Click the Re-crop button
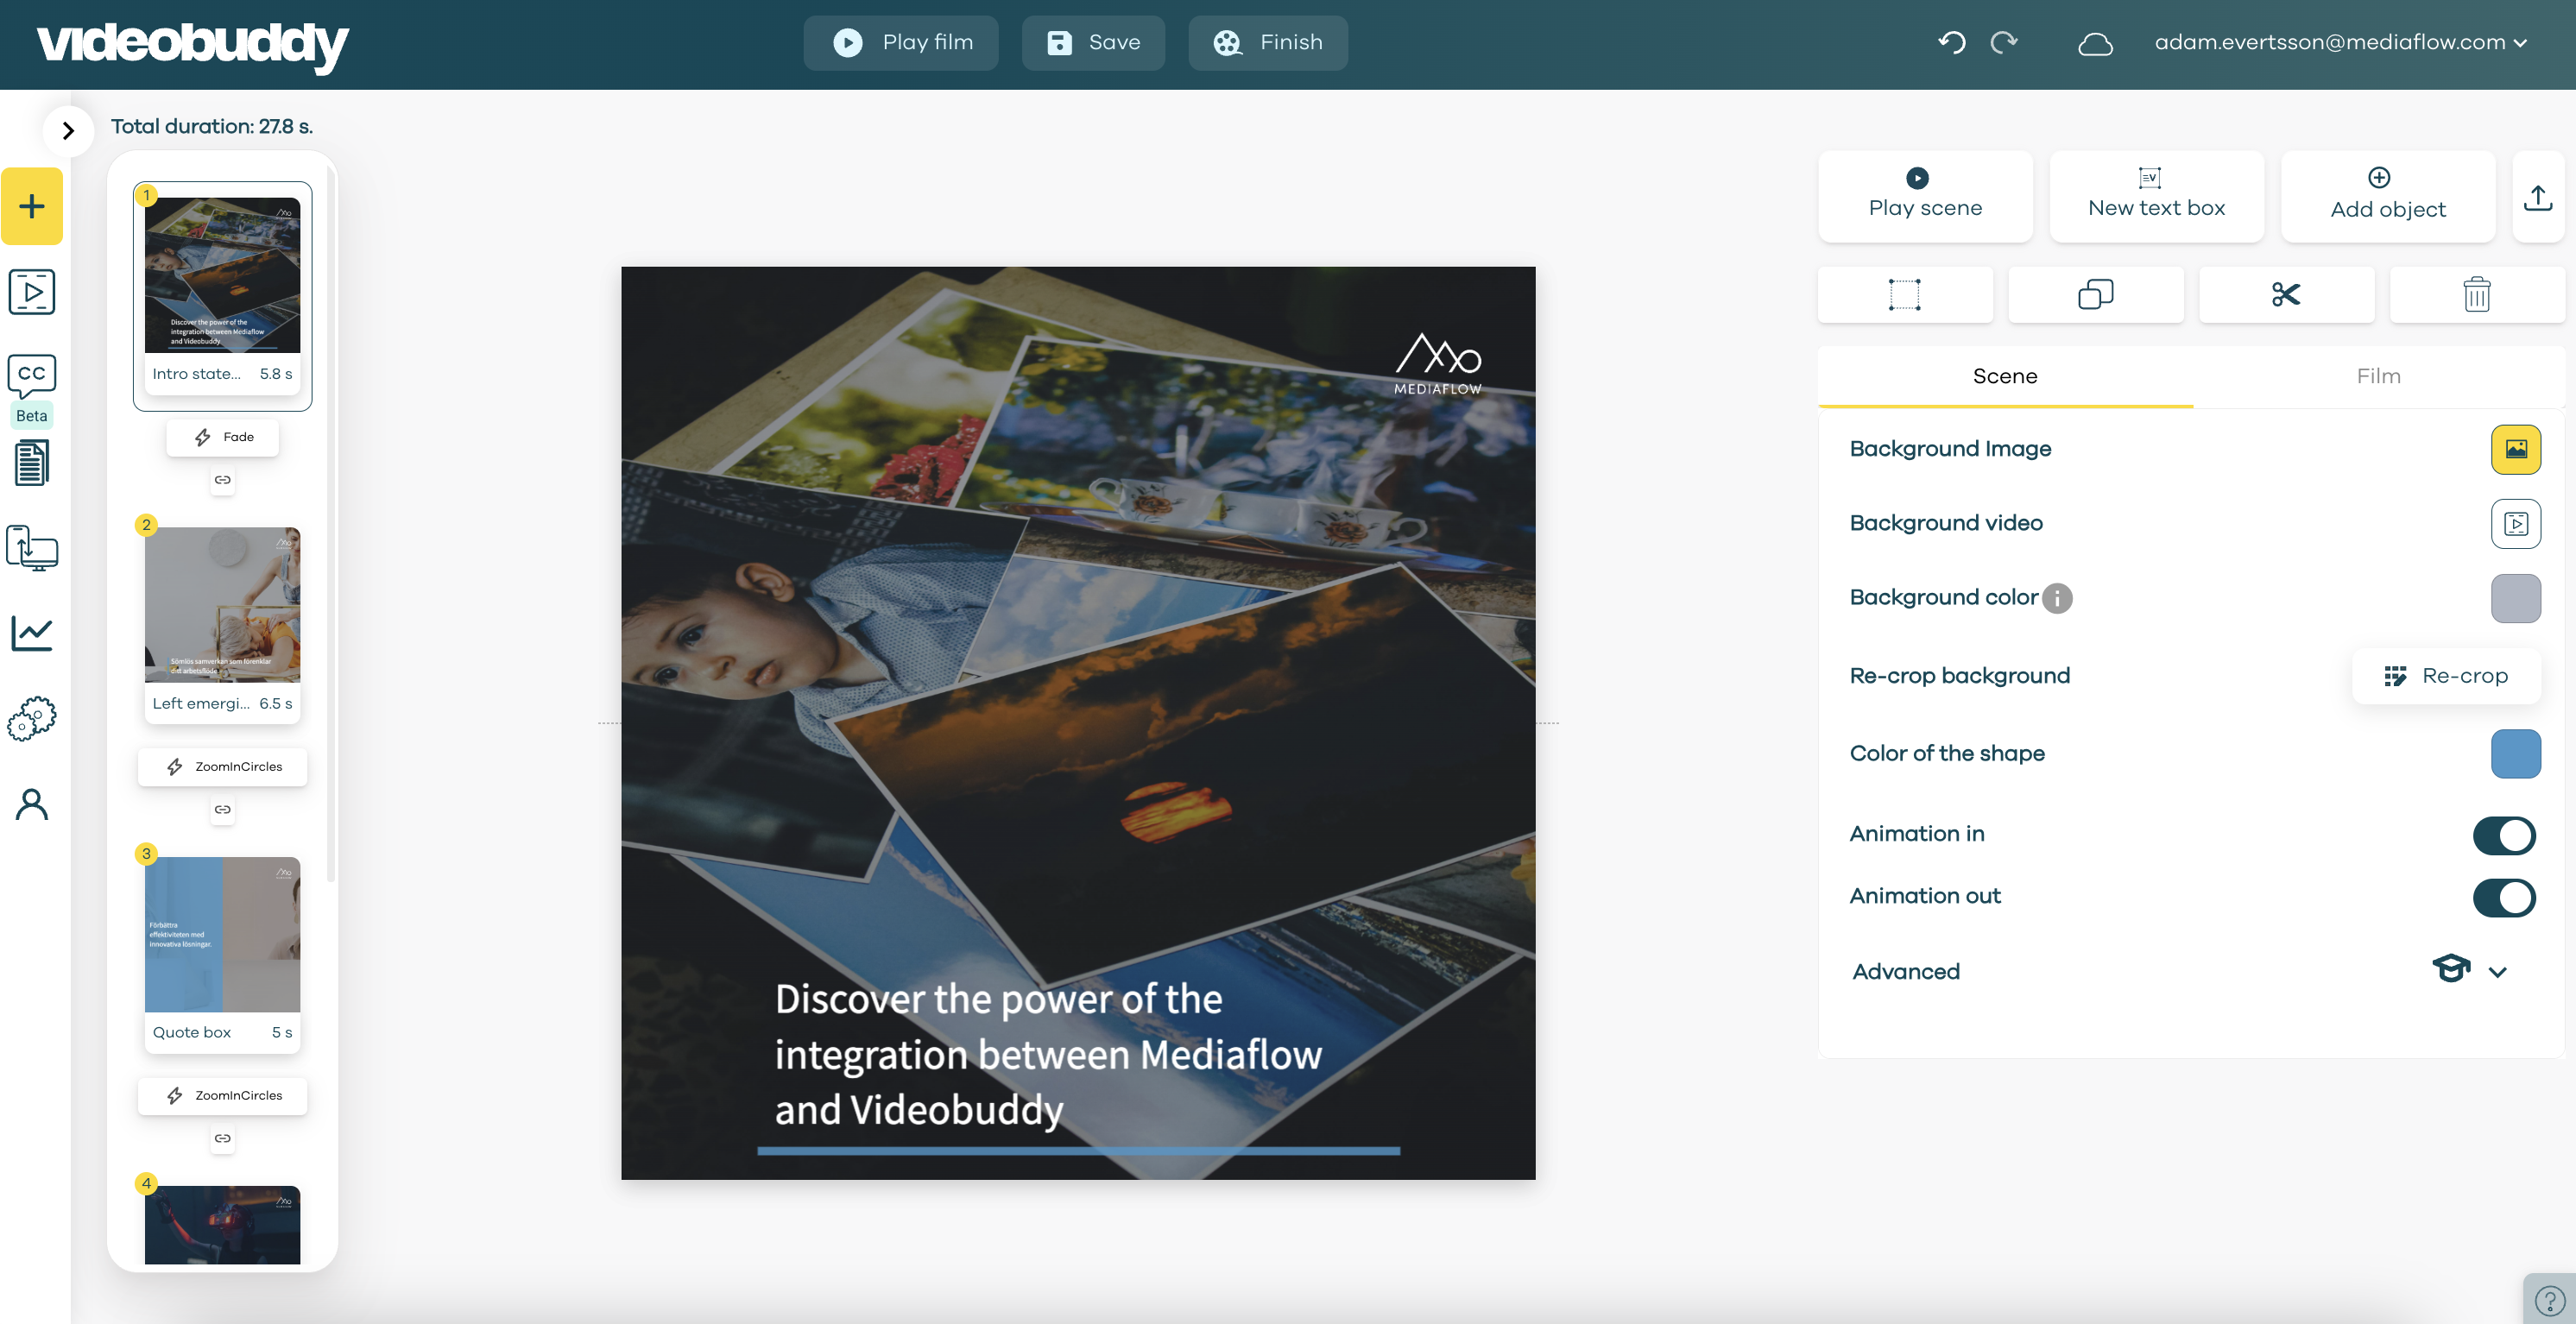Viewport: 2576px width, 1324px height. click(2445, 676)
